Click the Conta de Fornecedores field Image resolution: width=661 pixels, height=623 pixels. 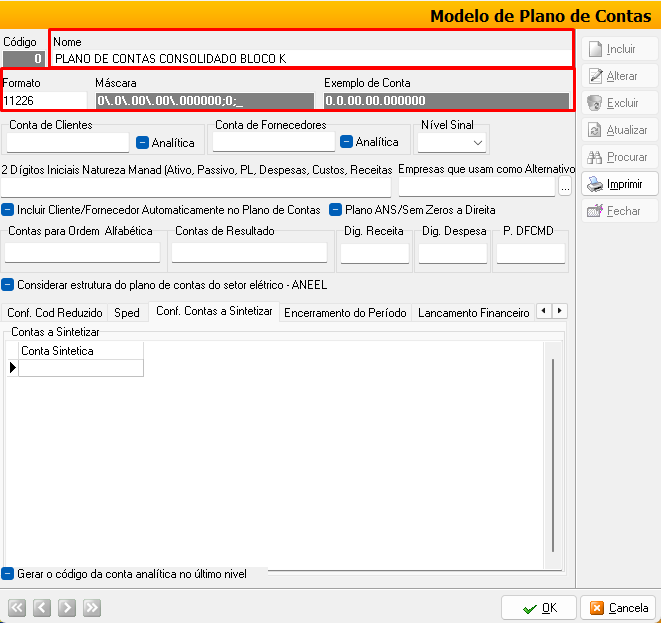(274, 142)
